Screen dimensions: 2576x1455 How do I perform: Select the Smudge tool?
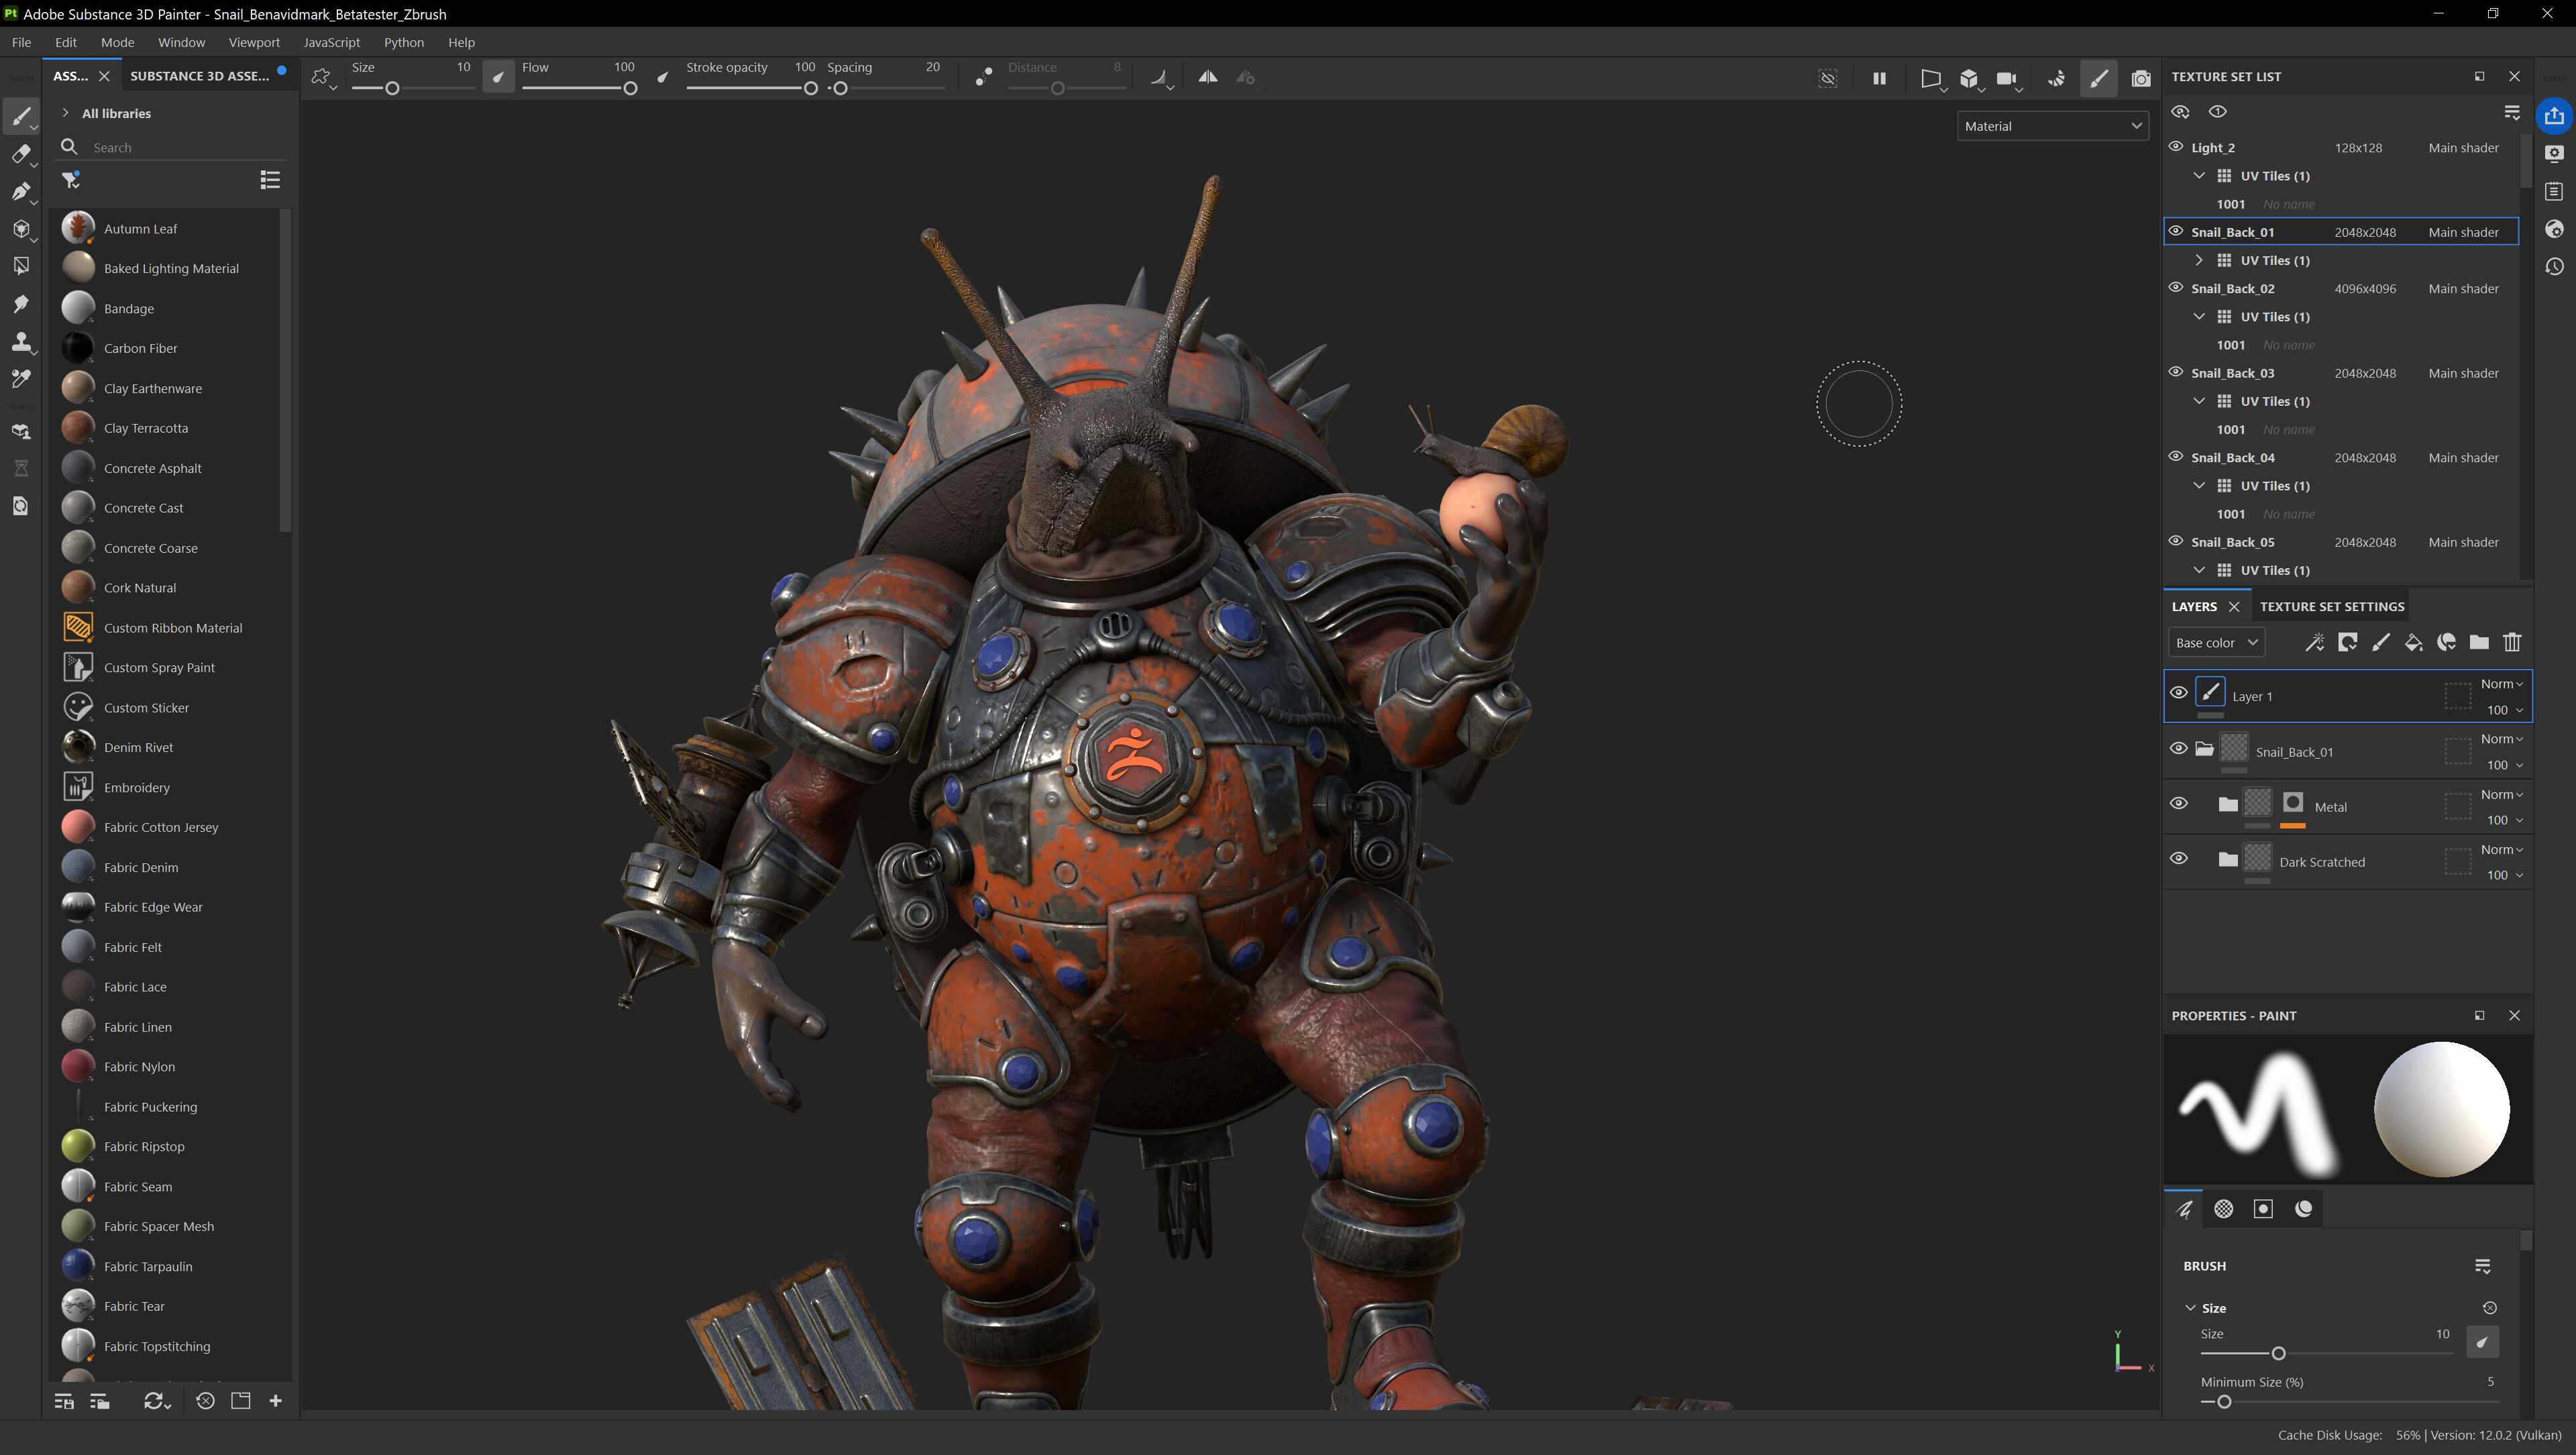[x=20, y=304]
